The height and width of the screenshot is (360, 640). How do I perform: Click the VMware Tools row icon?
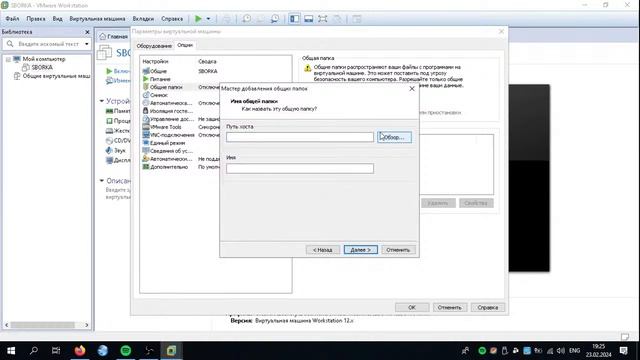(x=146, y=127)
